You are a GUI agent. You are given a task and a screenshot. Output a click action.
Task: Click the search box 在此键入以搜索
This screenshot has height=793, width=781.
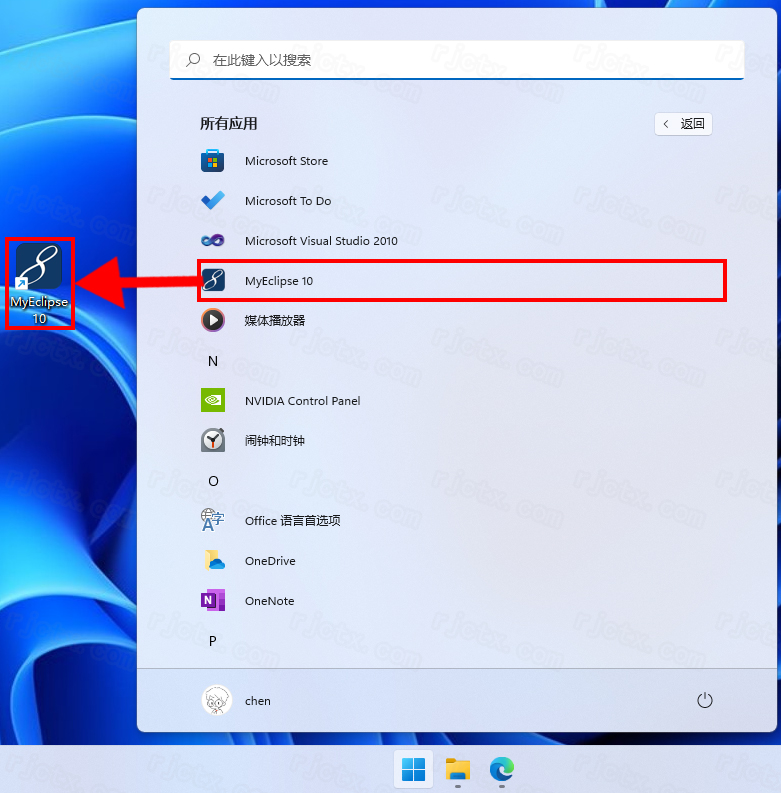coord(456,60)
